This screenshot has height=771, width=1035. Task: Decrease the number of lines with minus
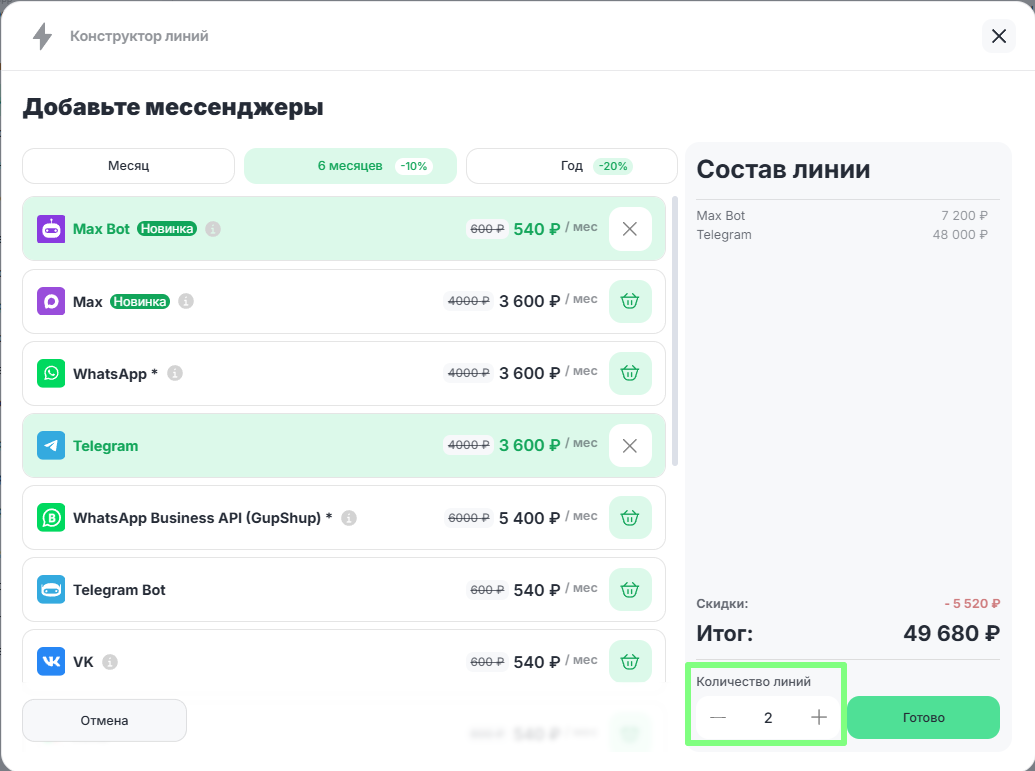718,717
